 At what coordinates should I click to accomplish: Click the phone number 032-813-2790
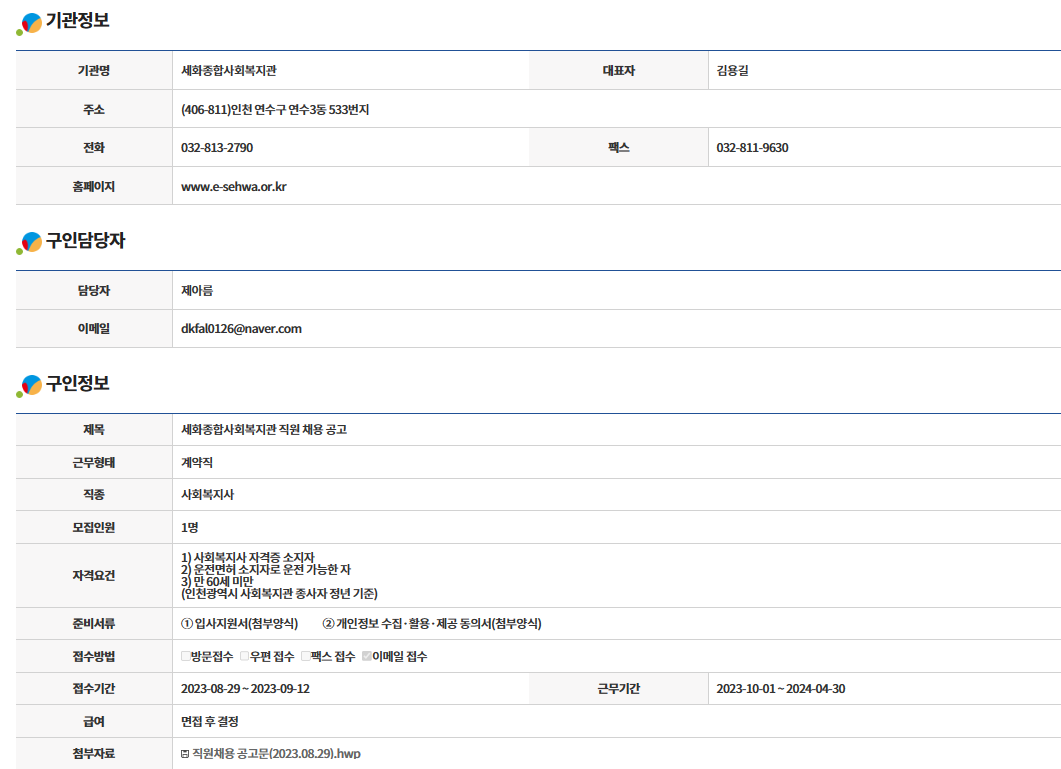coord(217,148)
